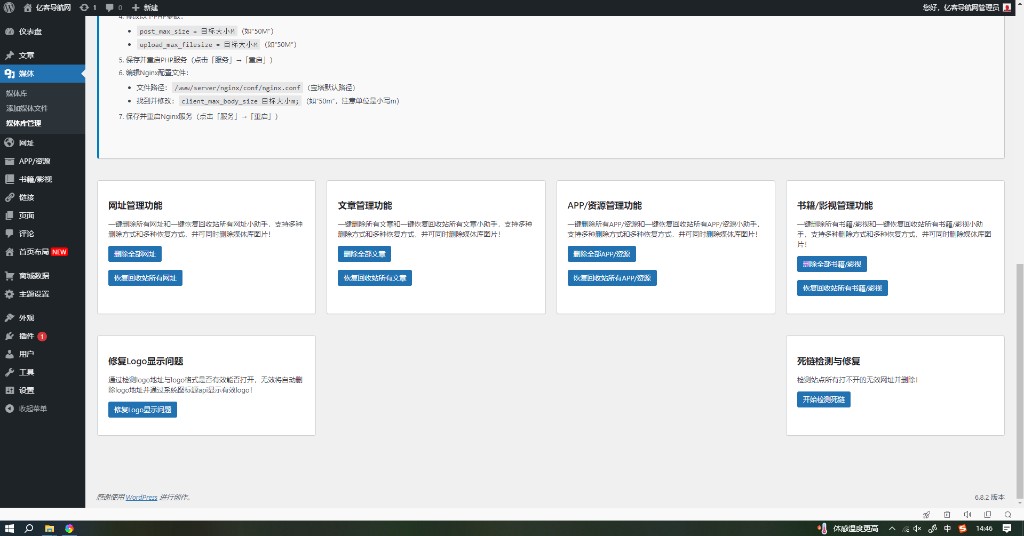Open the 用户 users menu
The width and height of the screenshot is (1024, 536).
click(26, 354)
